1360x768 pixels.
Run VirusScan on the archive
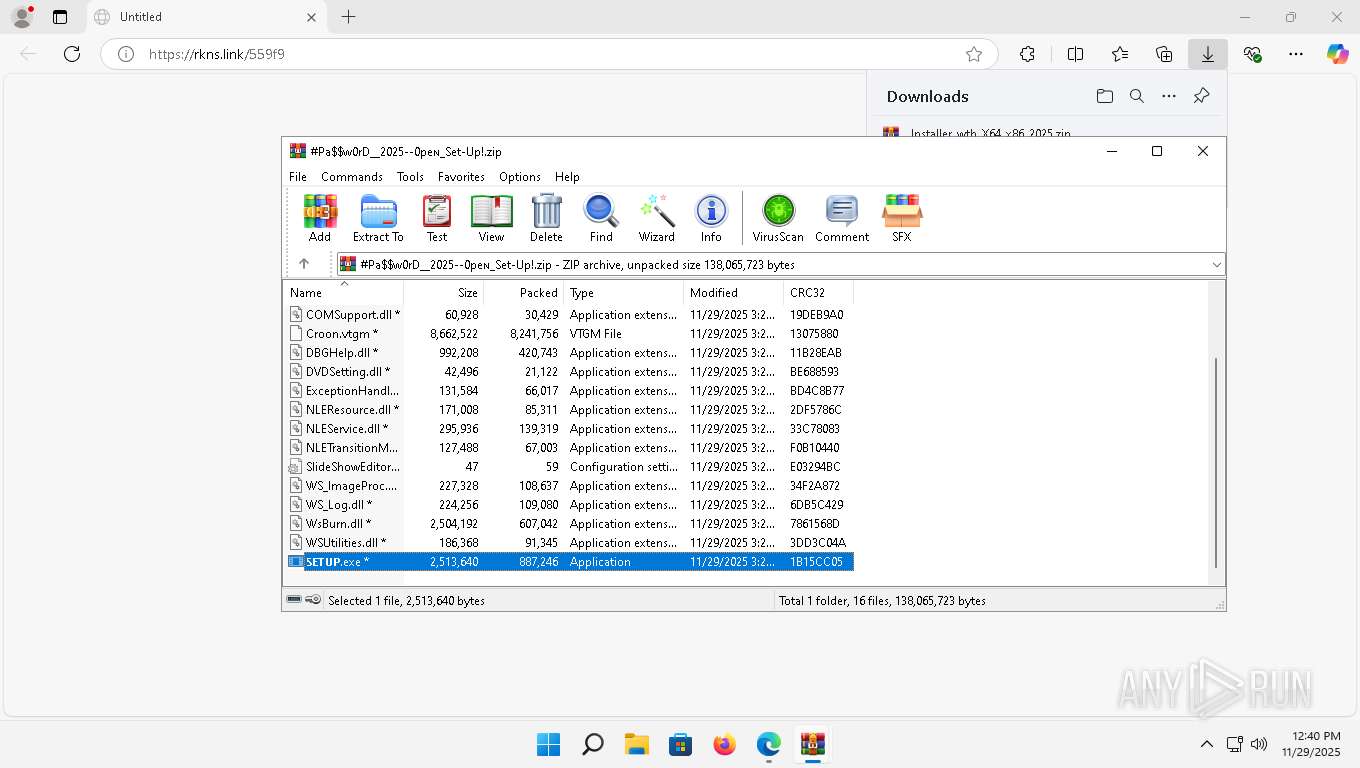(778, 218)
